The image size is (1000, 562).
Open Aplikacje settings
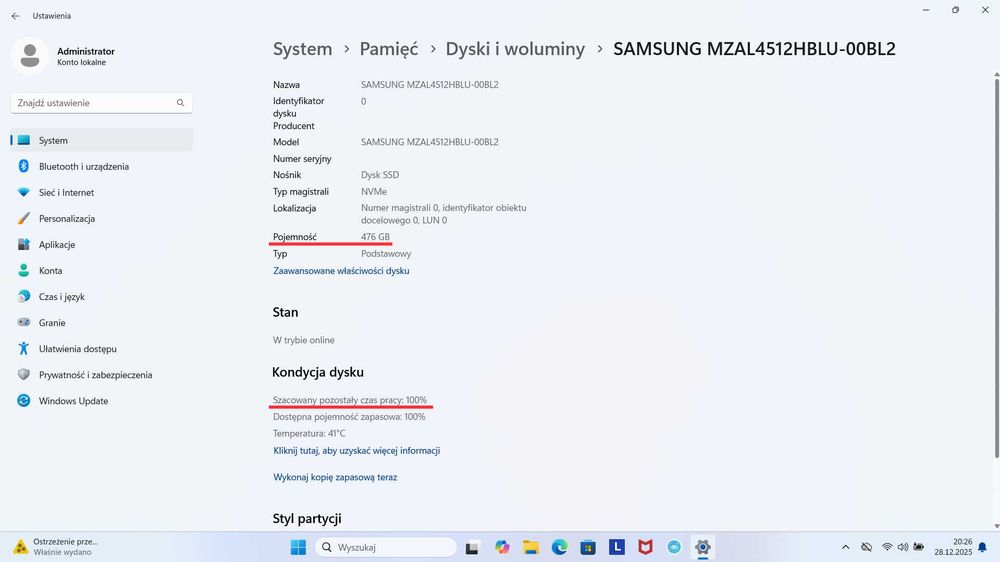[x=101, y=245]
